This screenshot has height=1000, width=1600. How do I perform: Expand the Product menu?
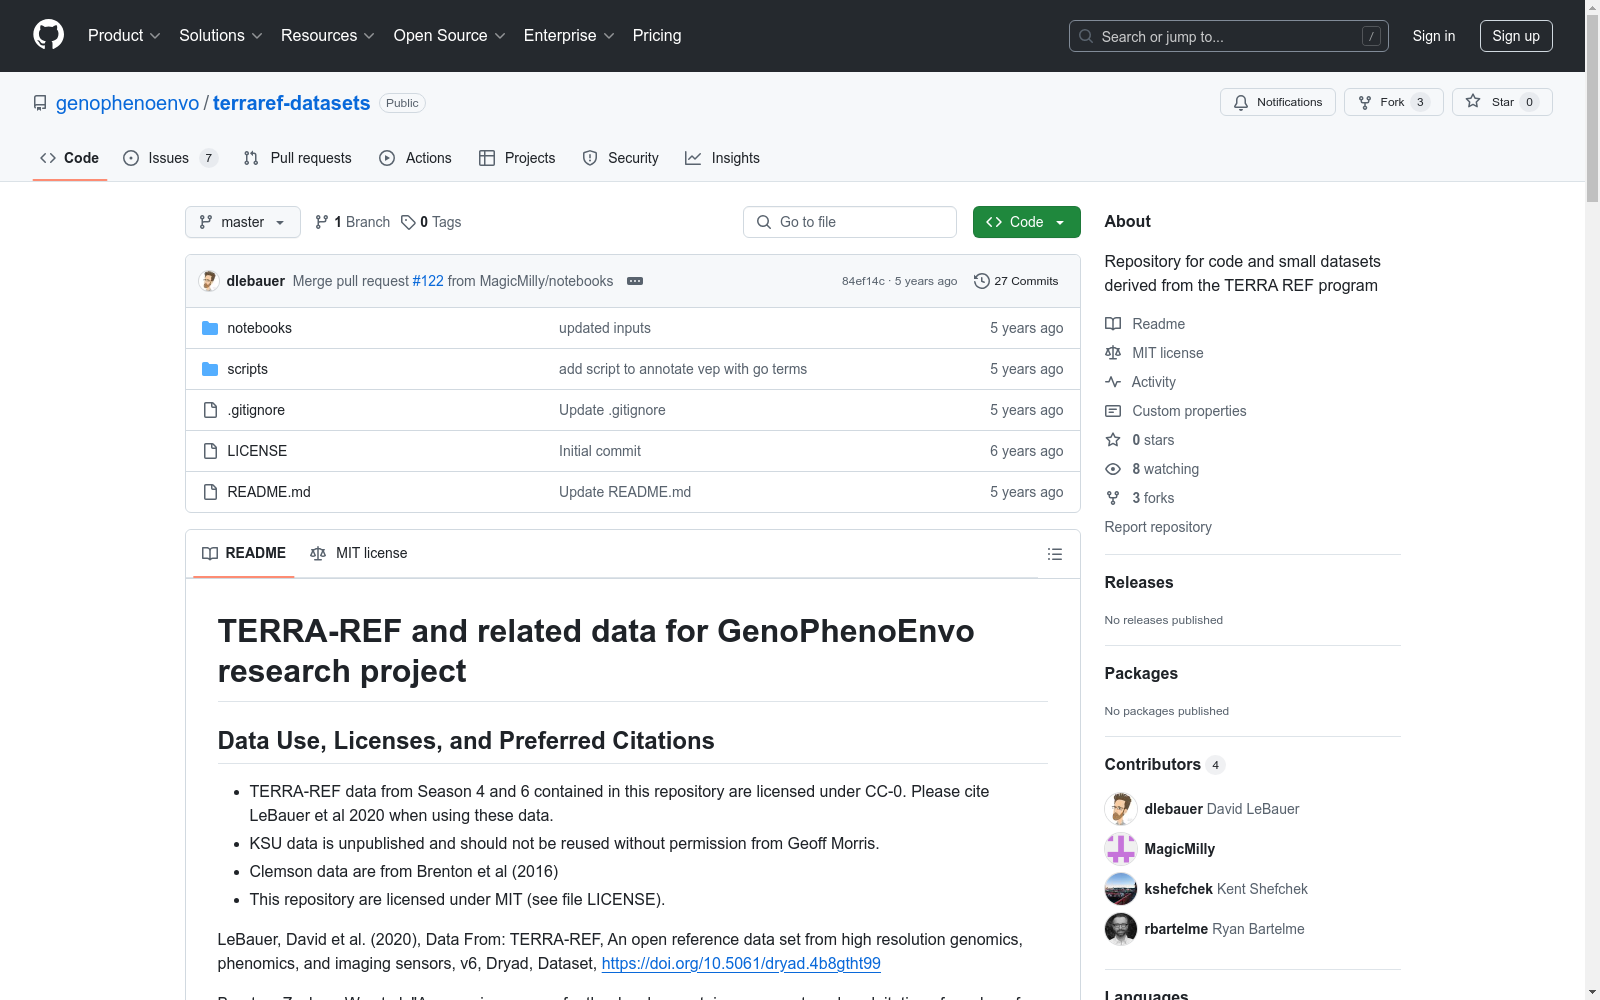coord(124,35)
